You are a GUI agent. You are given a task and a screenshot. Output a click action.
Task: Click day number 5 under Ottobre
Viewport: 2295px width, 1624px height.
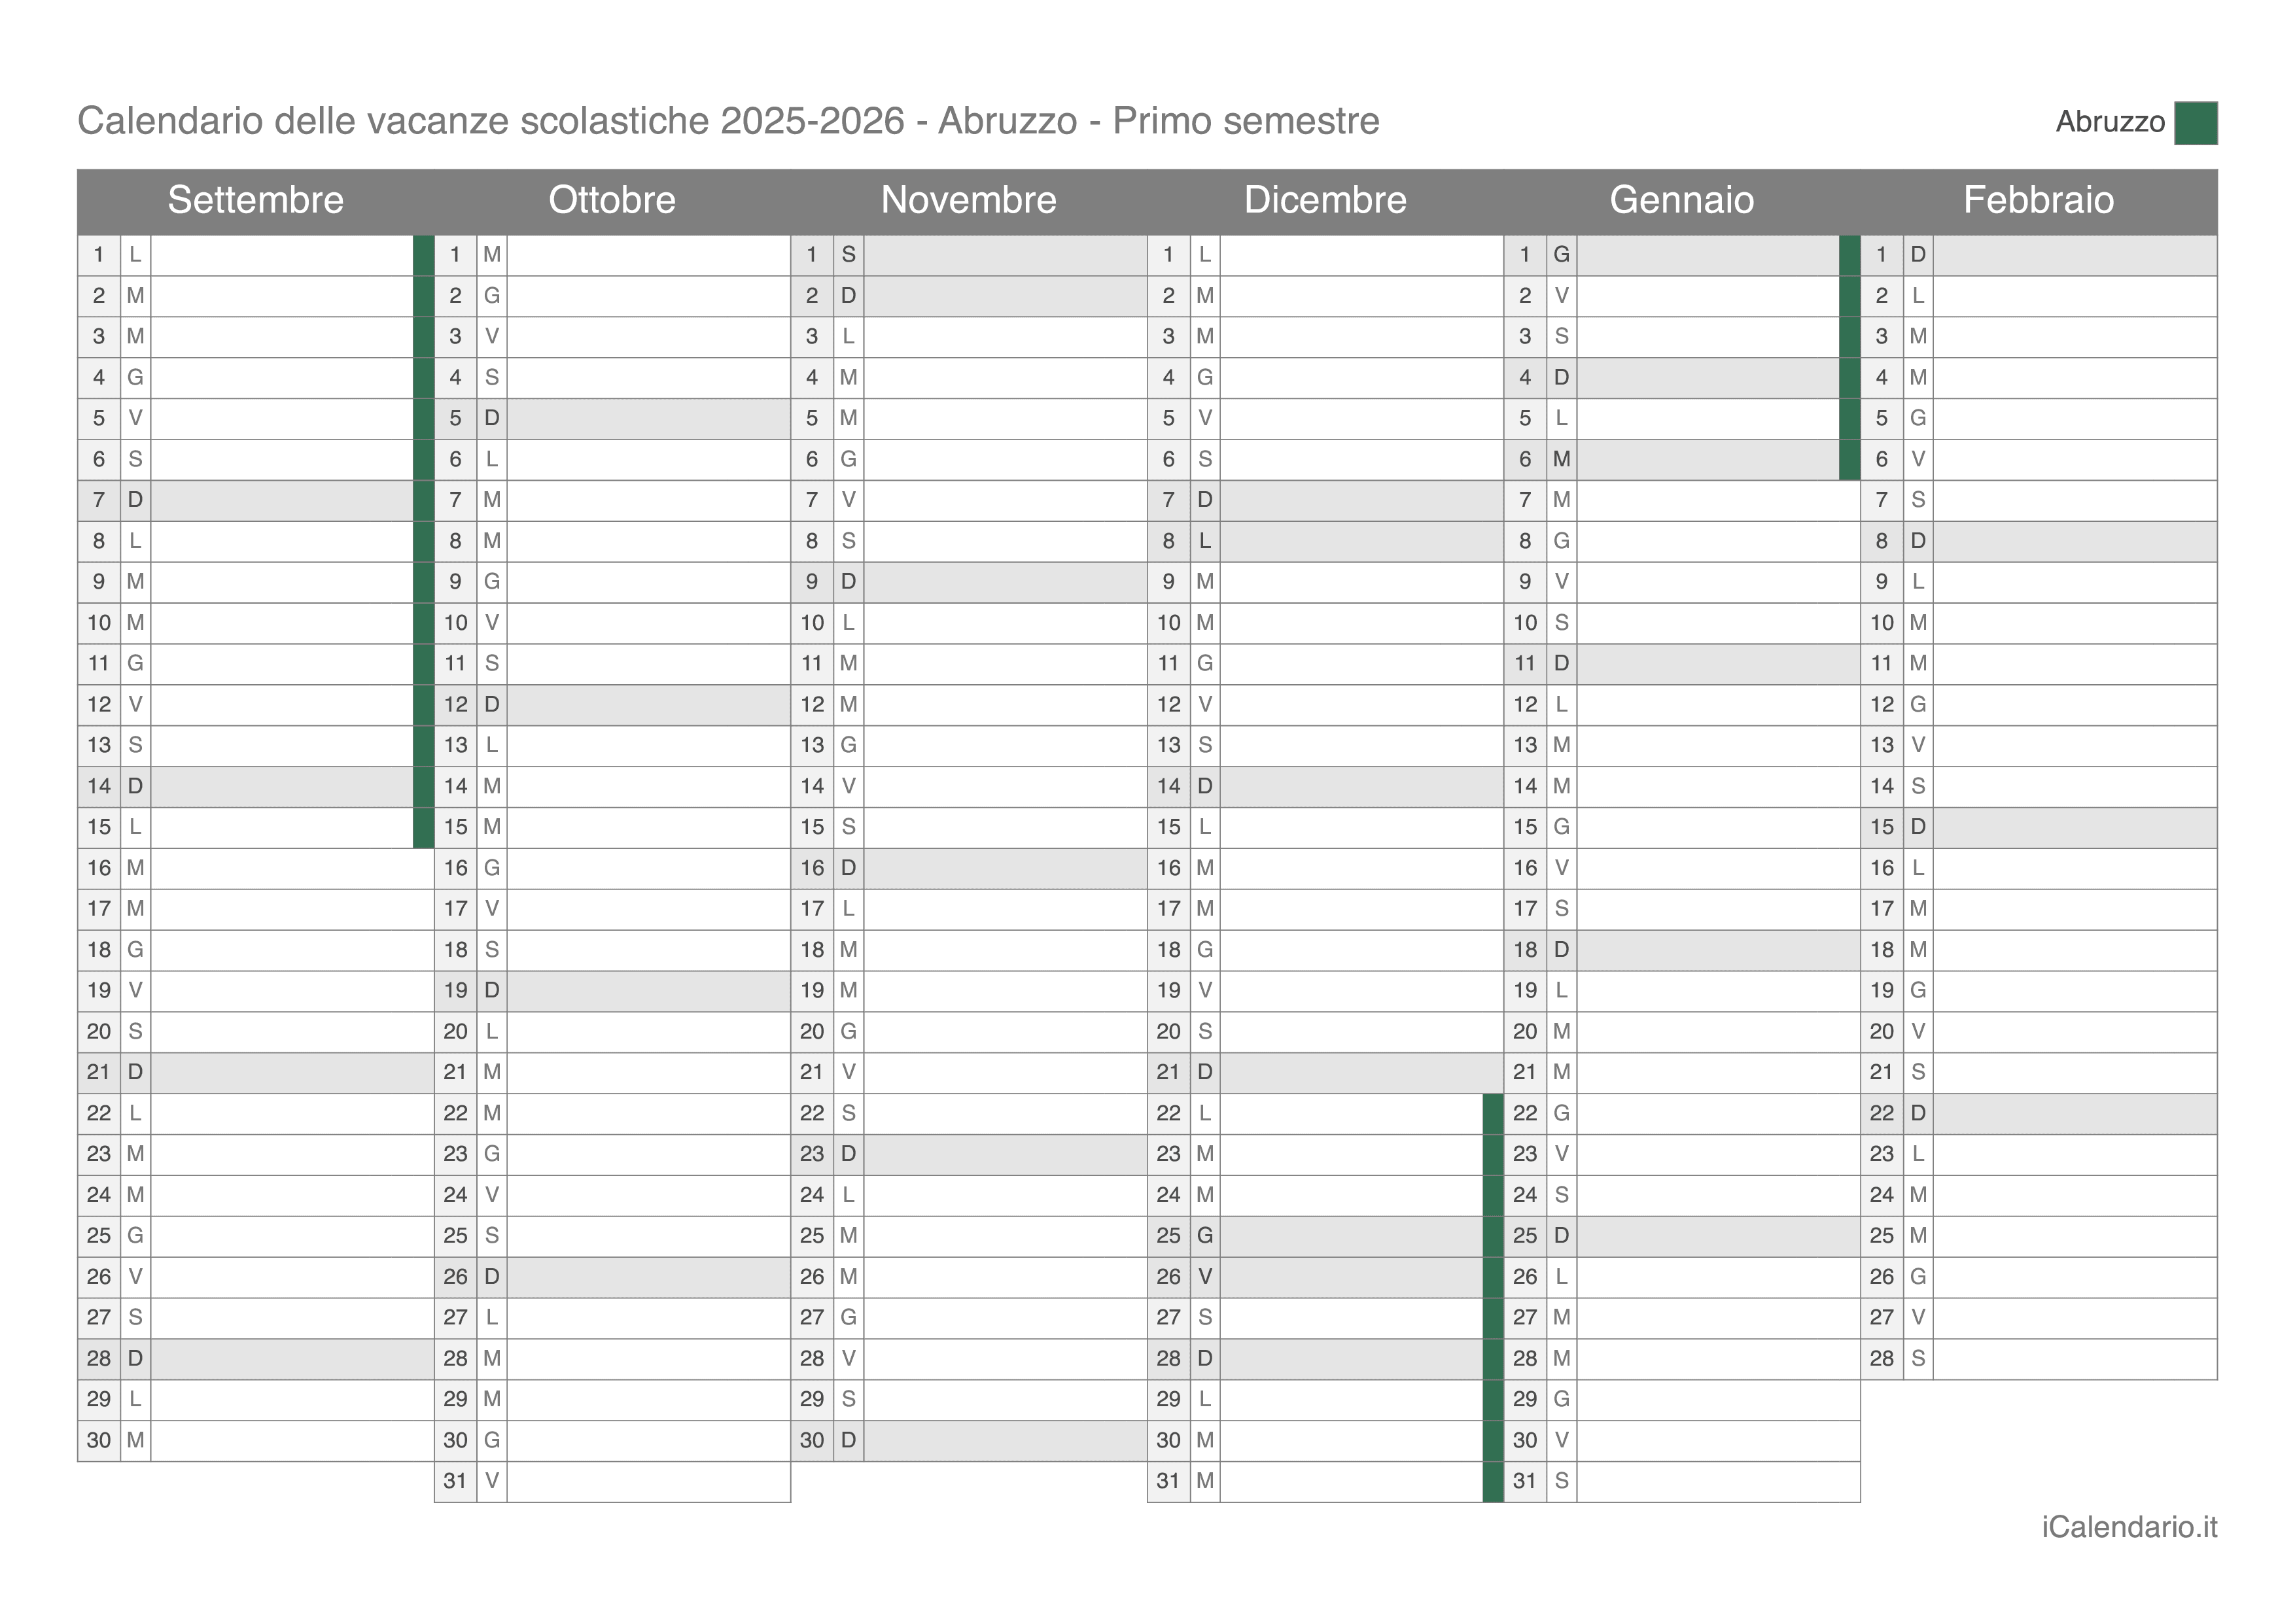tap(455, 418)
